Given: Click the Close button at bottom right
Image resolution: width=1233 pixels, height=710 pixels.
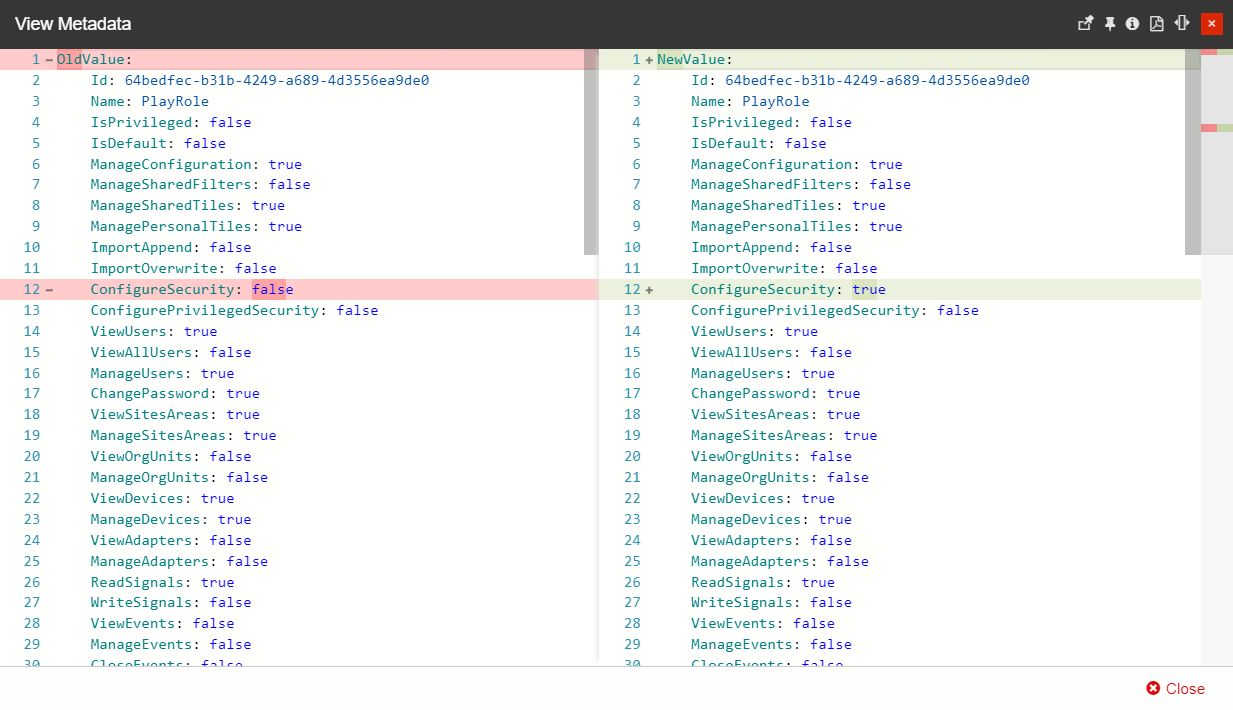Looking at the screenshot, I should tap(1175, 688).
